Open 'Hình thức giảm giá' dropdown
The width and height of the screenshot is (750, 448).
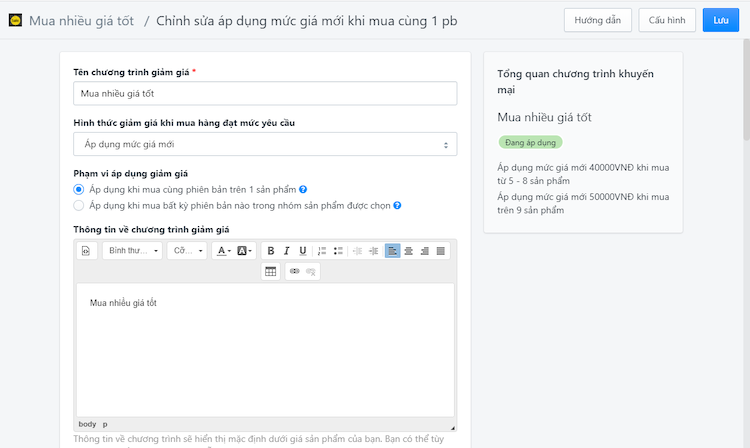pos(265,144)
